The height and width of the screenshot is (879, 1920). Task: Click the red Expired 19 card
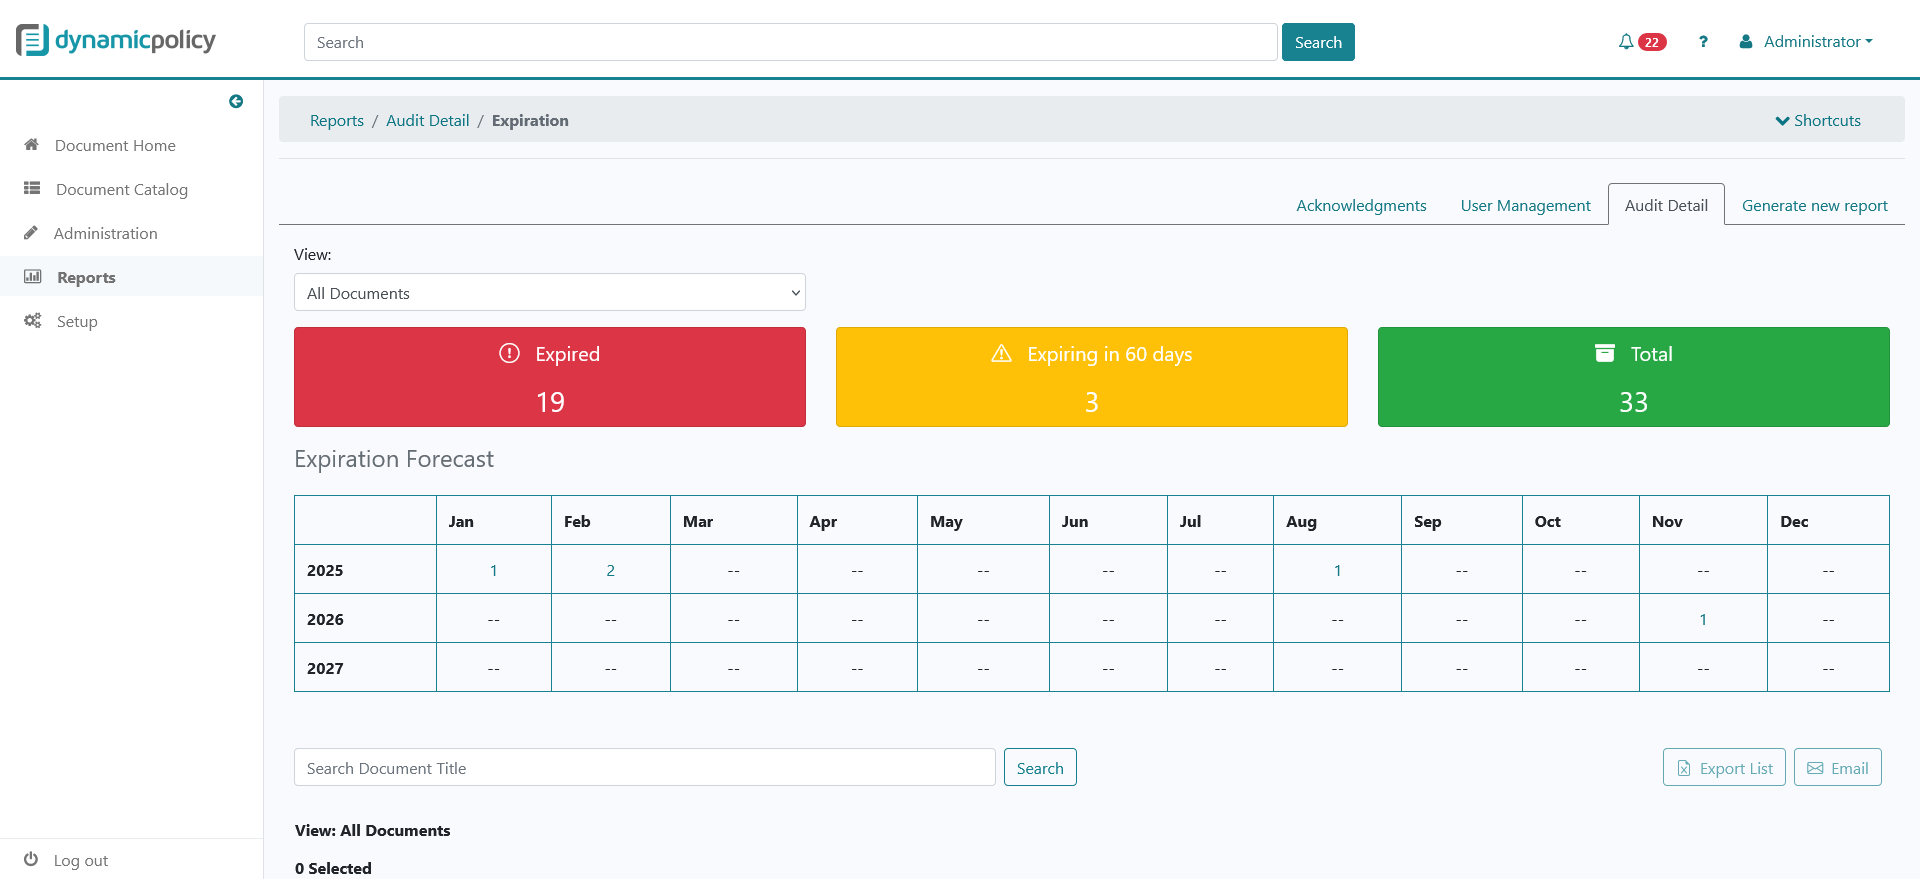(x=550, y=377)
